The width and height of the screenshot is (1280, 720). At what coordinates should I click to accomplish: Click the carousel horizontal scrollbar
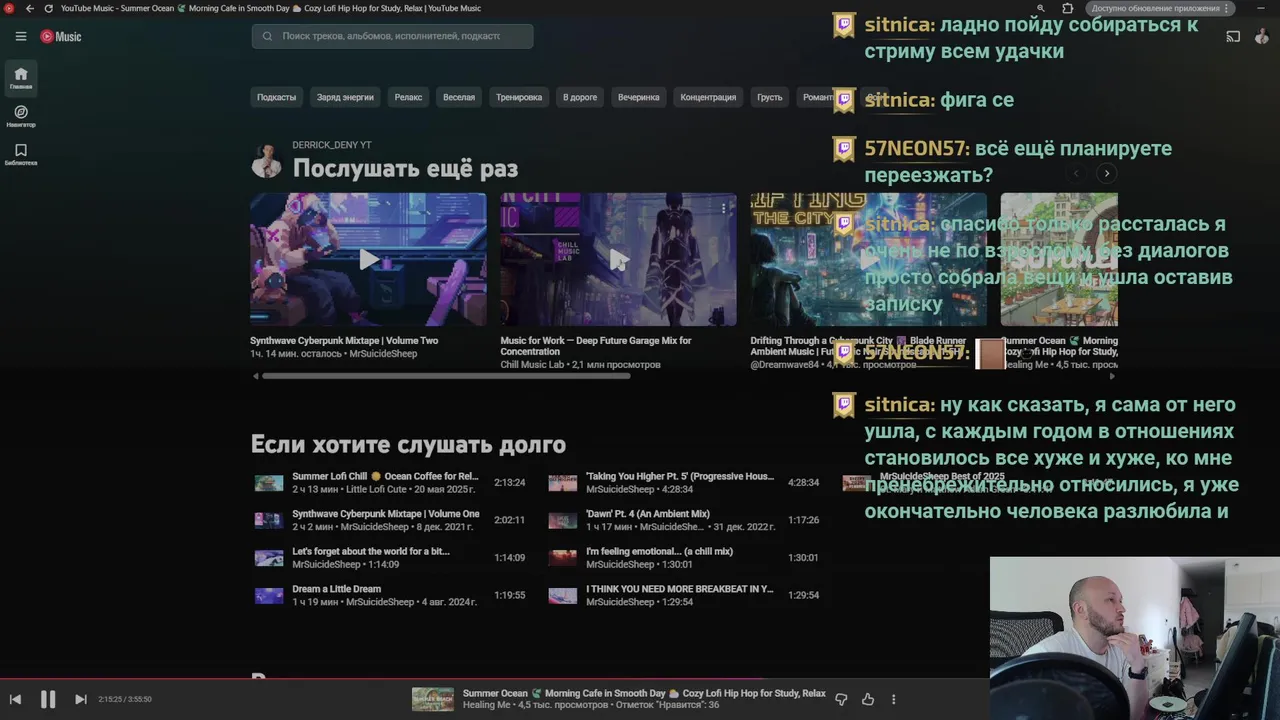pos(446,376)
